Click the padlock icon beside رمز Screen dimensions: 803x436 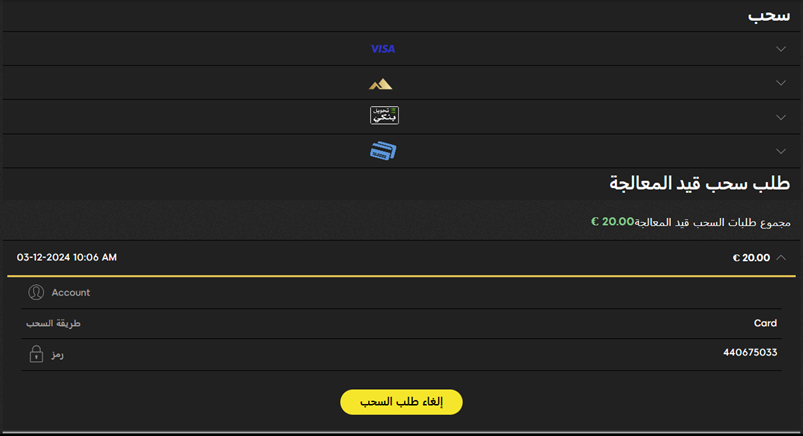[36, 354]
